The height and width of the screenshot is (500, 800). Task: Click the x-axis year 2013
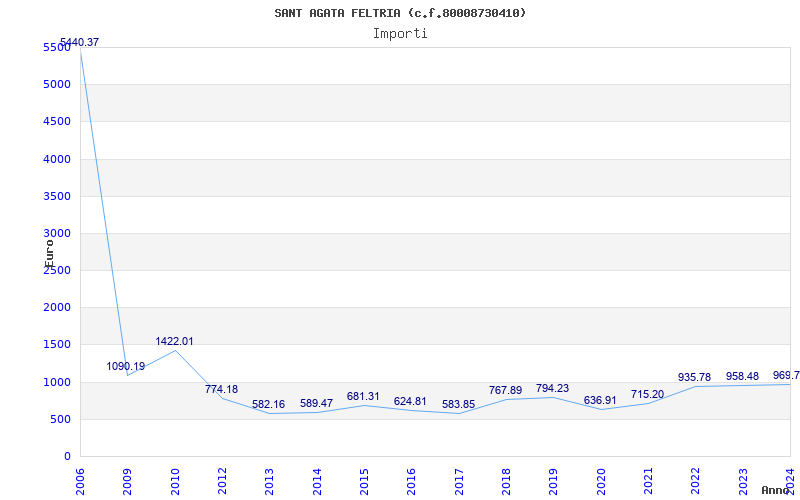point(269,482)
